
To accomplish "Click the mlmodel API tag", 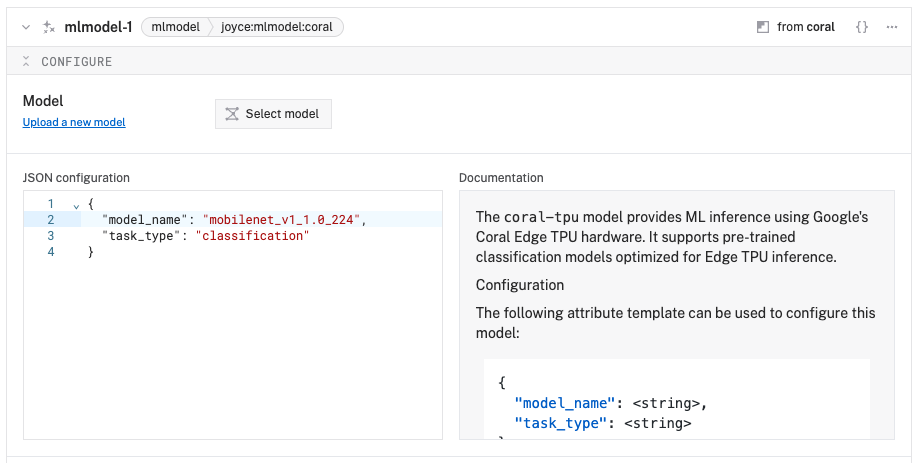I will click(x=175, y=27).
